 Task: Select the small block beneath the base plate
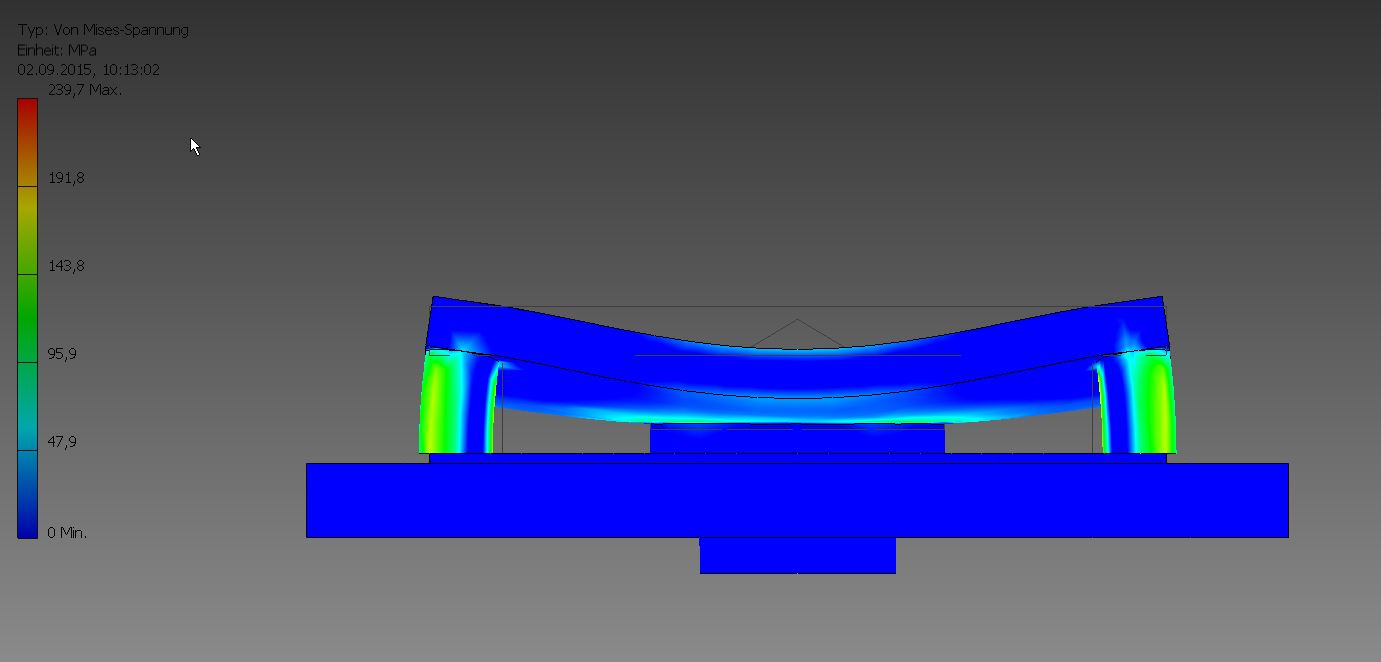click(x=797, y=555)
